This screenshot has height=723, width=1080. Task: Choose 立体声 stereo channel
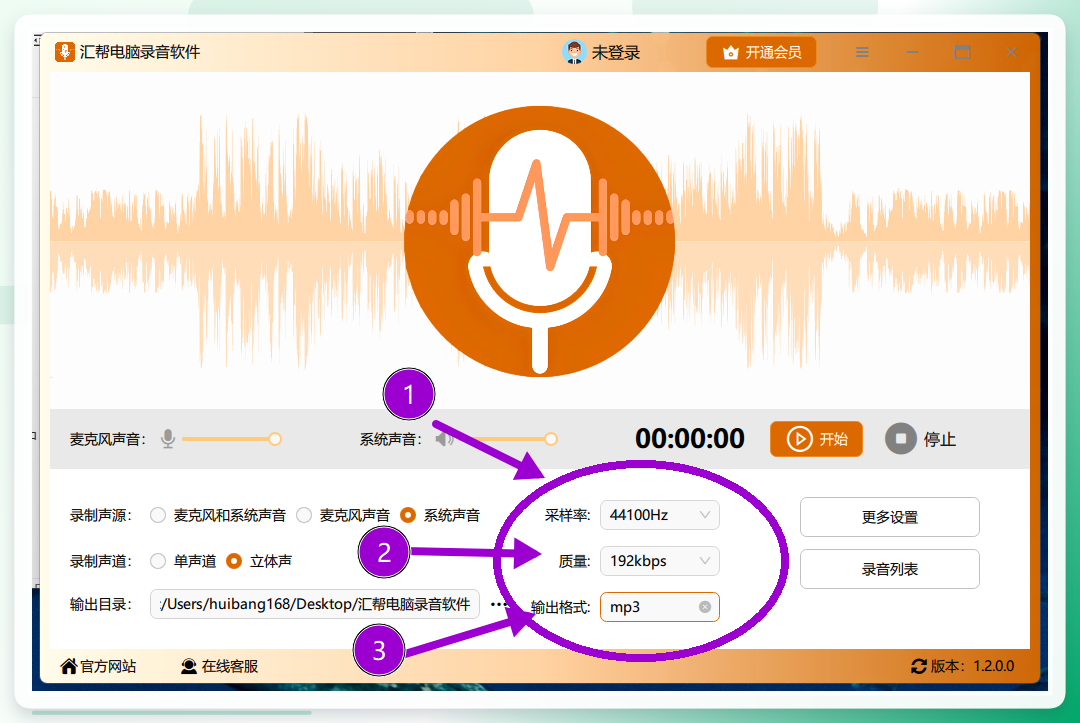(259, 561)
